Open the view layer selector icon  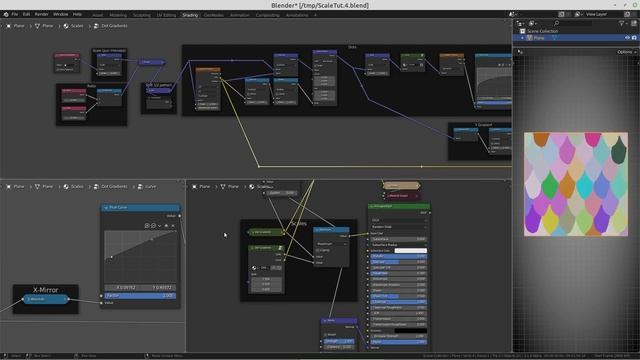point(578,14)
